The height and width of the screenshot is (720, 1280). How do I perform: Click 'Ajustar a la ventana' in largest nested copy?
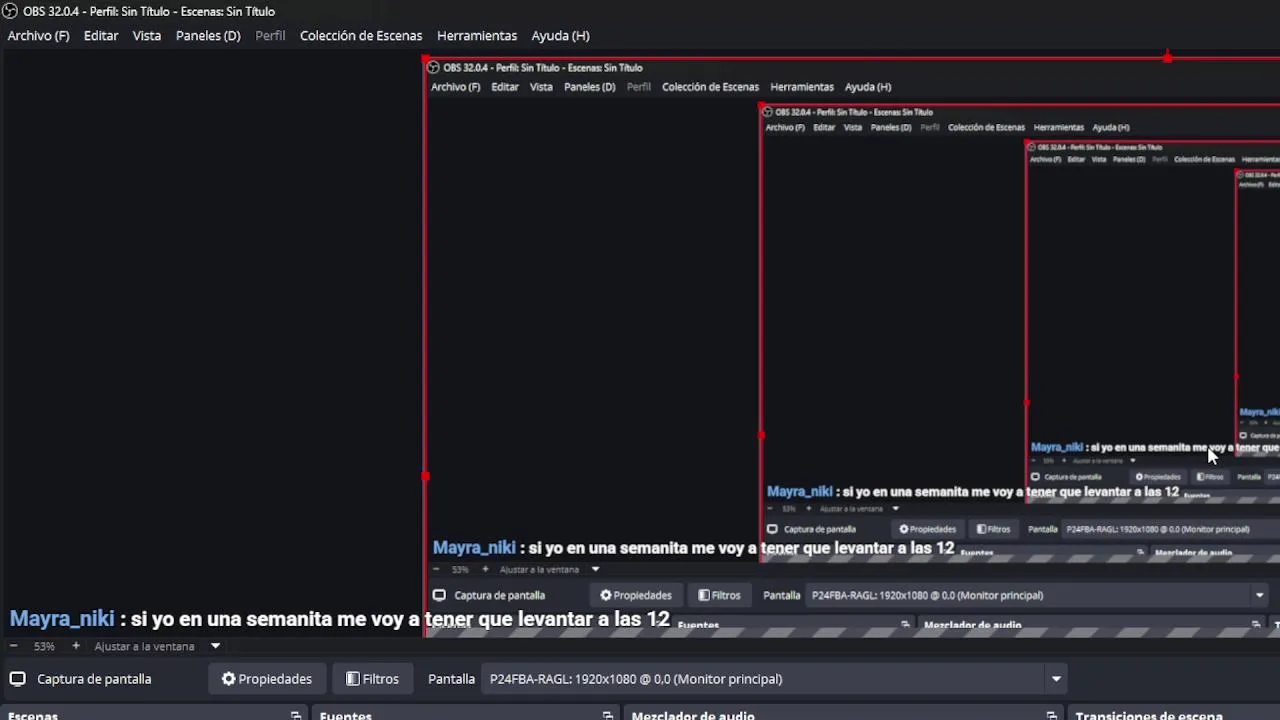pyautogui.click(x=539, y=569)
